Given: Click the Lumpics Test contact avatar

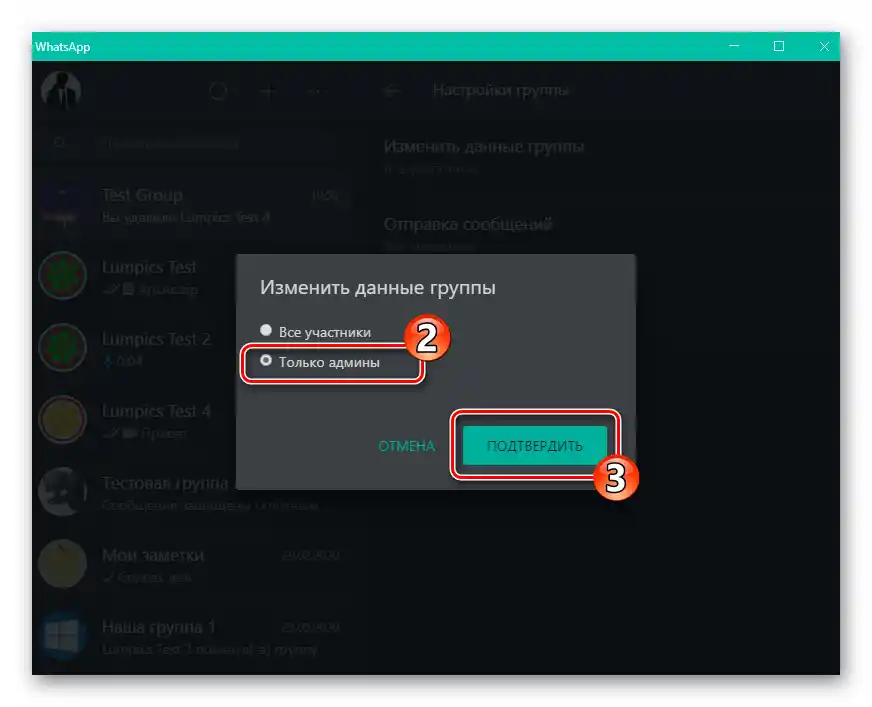Looking at the screenshot, I should pyautogui.click(x=62, y=275).
